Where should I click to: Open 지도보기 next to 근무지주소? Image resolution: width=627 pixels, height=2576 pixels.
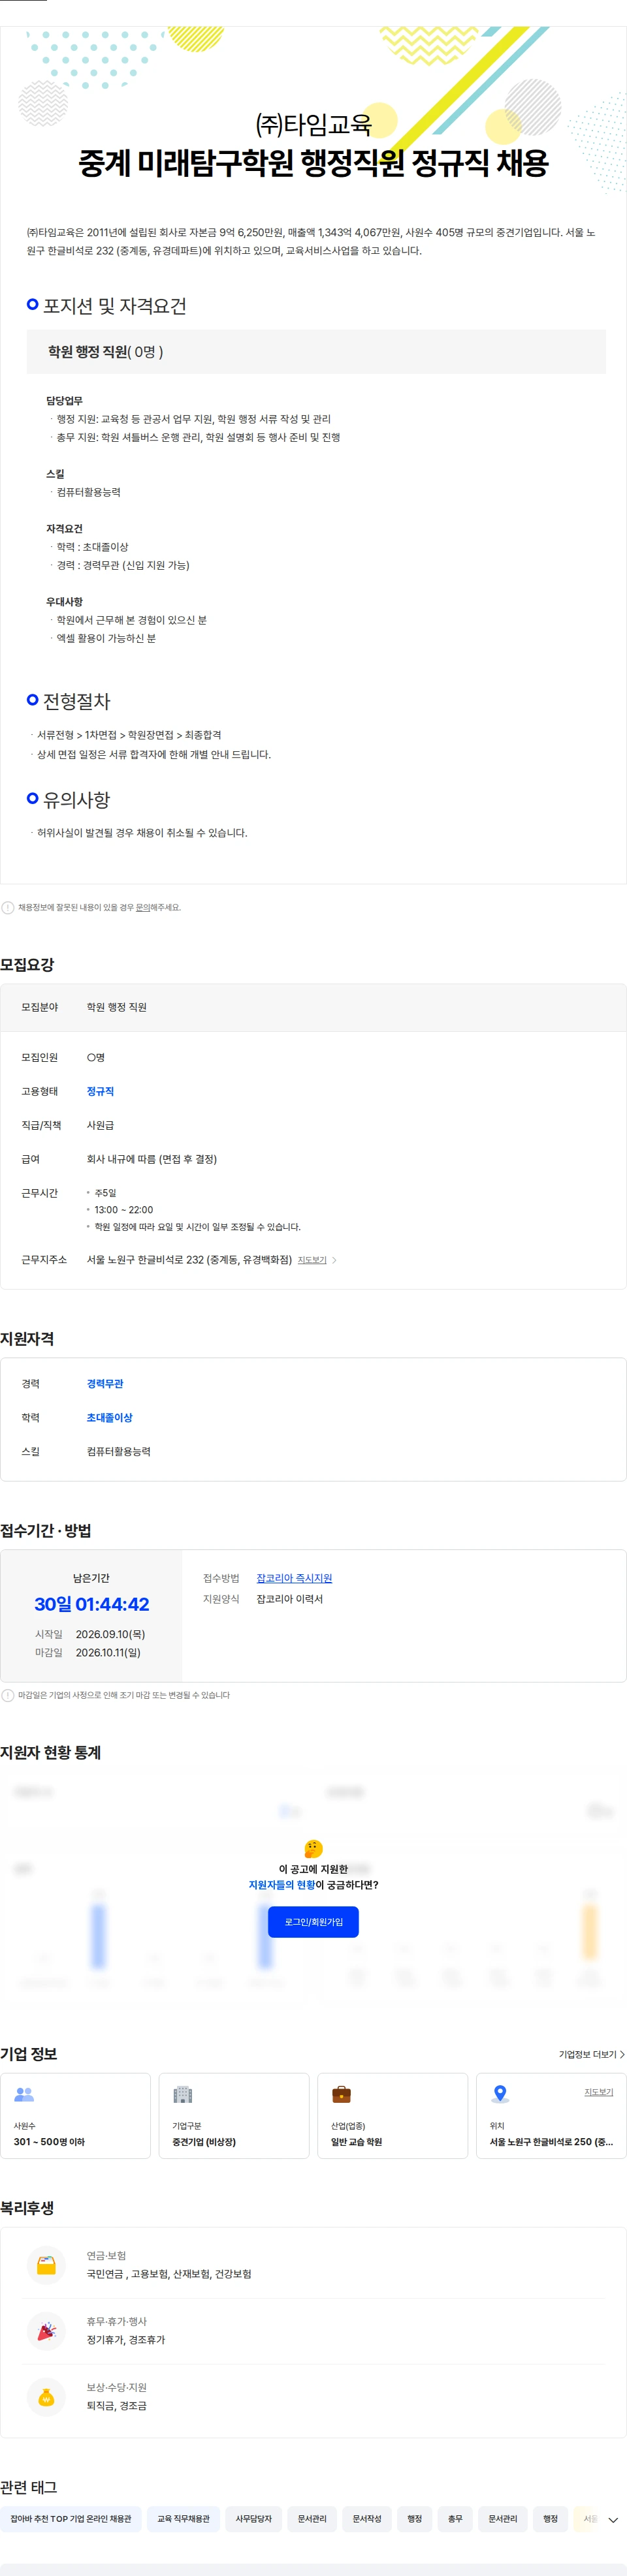pyautogui.click(x=312, y=1260)
